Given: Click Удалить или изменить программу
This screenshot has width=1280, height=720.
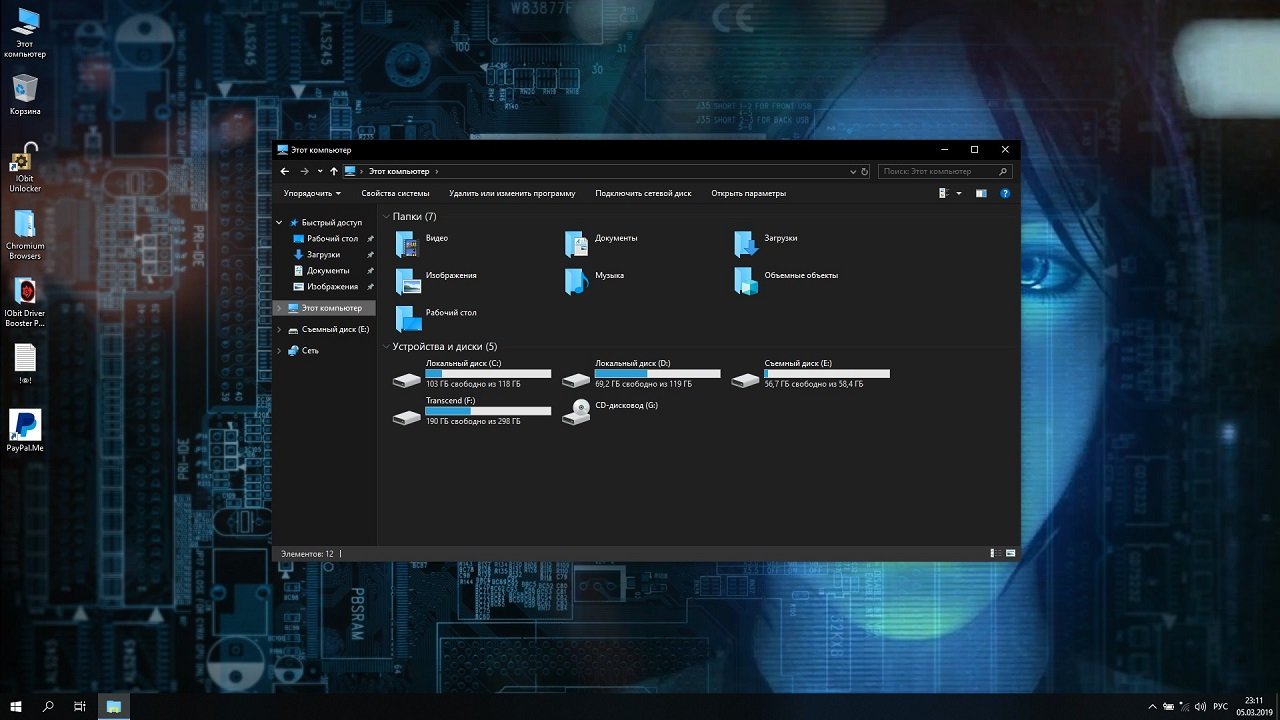Looking at the screenshot, I should 512,193.
